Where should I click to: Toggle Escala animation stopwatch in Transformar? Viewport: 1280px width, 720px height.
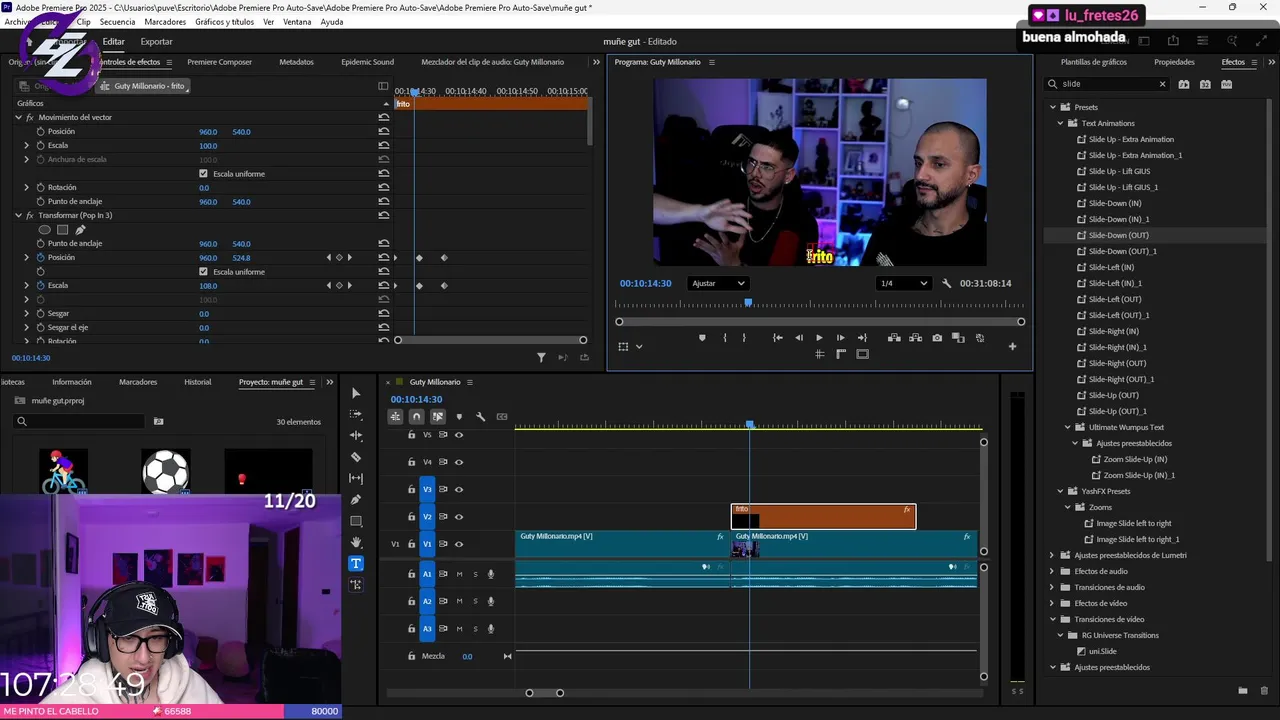(x=41, y=285)
